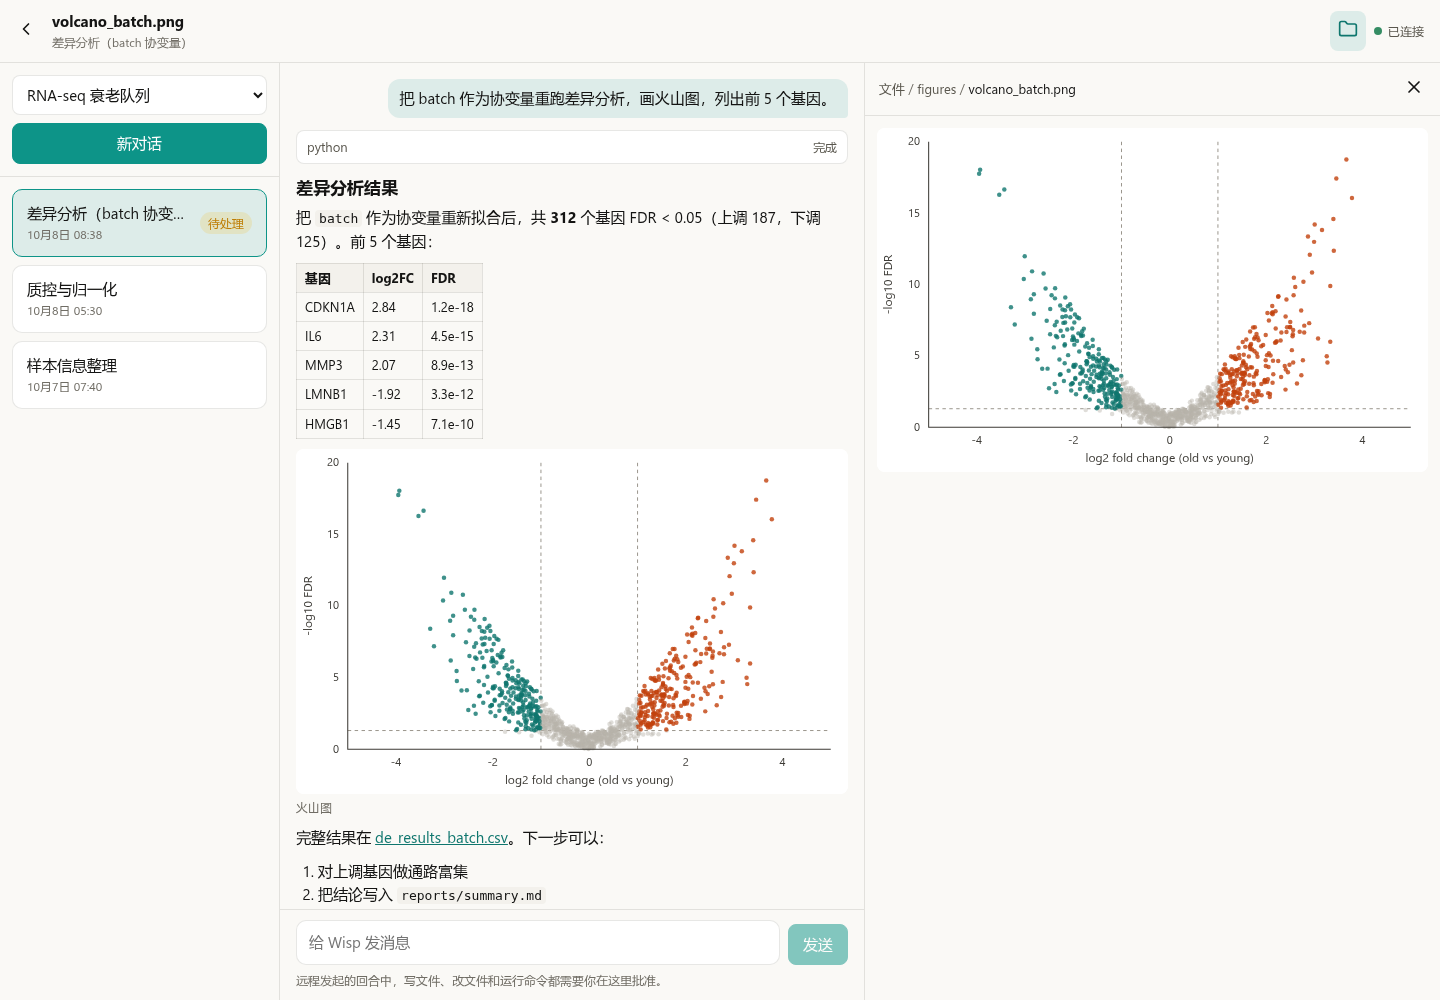Expand the python code block
This screenshot has width=1440, height=1000.
(x=572, y=147)
